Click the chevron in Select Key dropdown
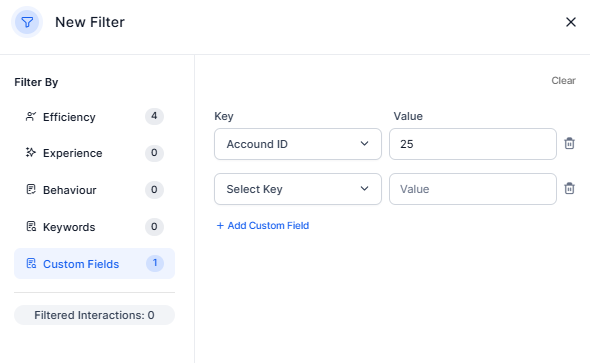This screenshot has width=590, height=363. click(x=364, y=188)
